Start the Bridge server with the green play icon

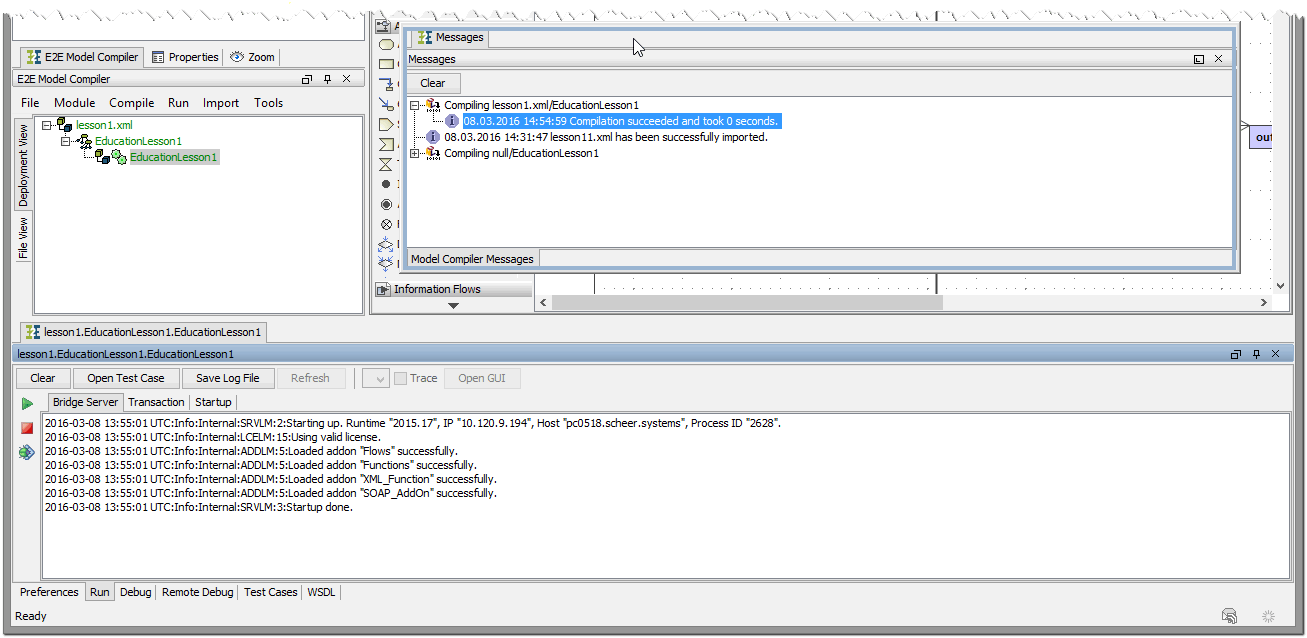[27, 403]
